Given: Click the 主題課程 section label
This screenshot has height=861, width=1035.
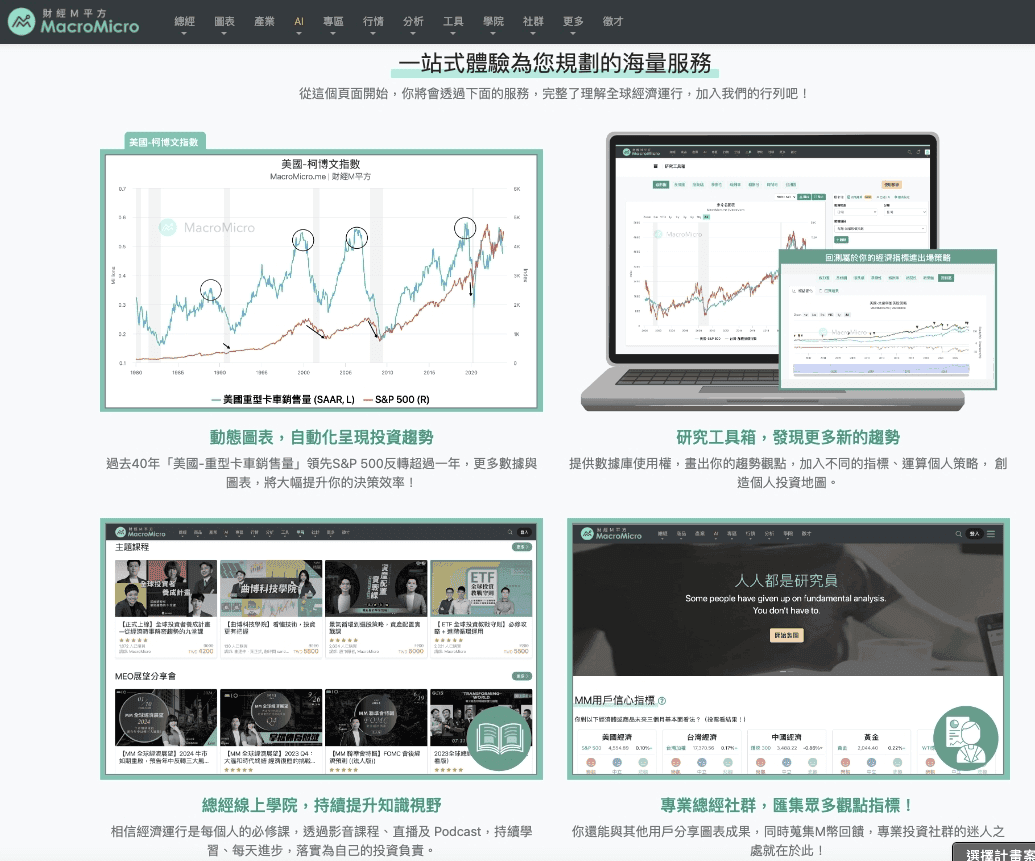Looking at the screenshot, I should pyautogui.click(x=132, y=547).
